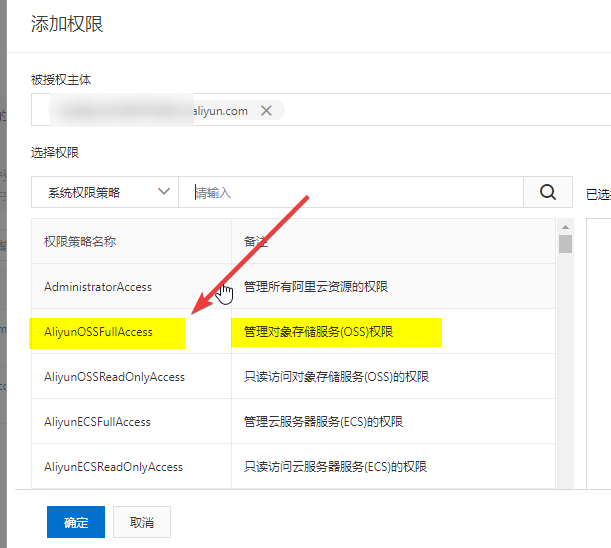Remove the aliyun.com principal tag
Screen dimensions: 611x548
(266, 111)
